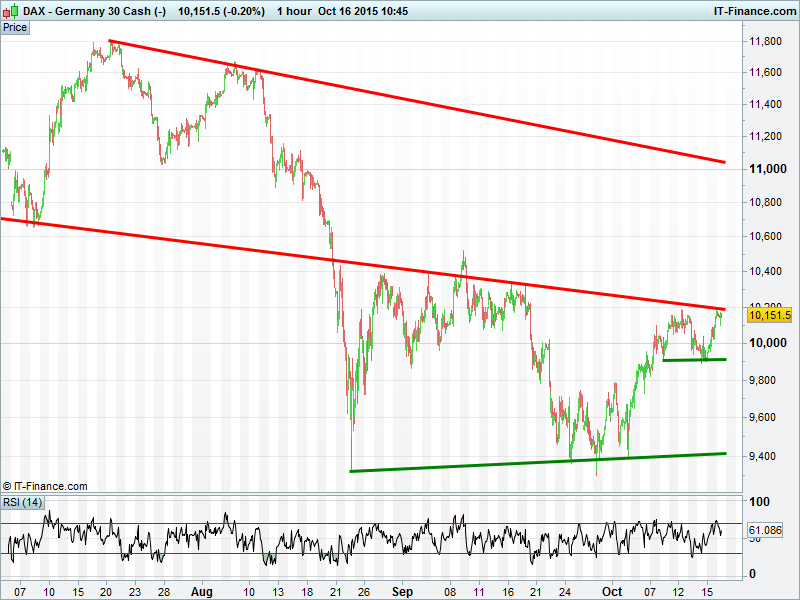Click the date label 20 on time axis
The image size is (800, 600).
(106, 592)
